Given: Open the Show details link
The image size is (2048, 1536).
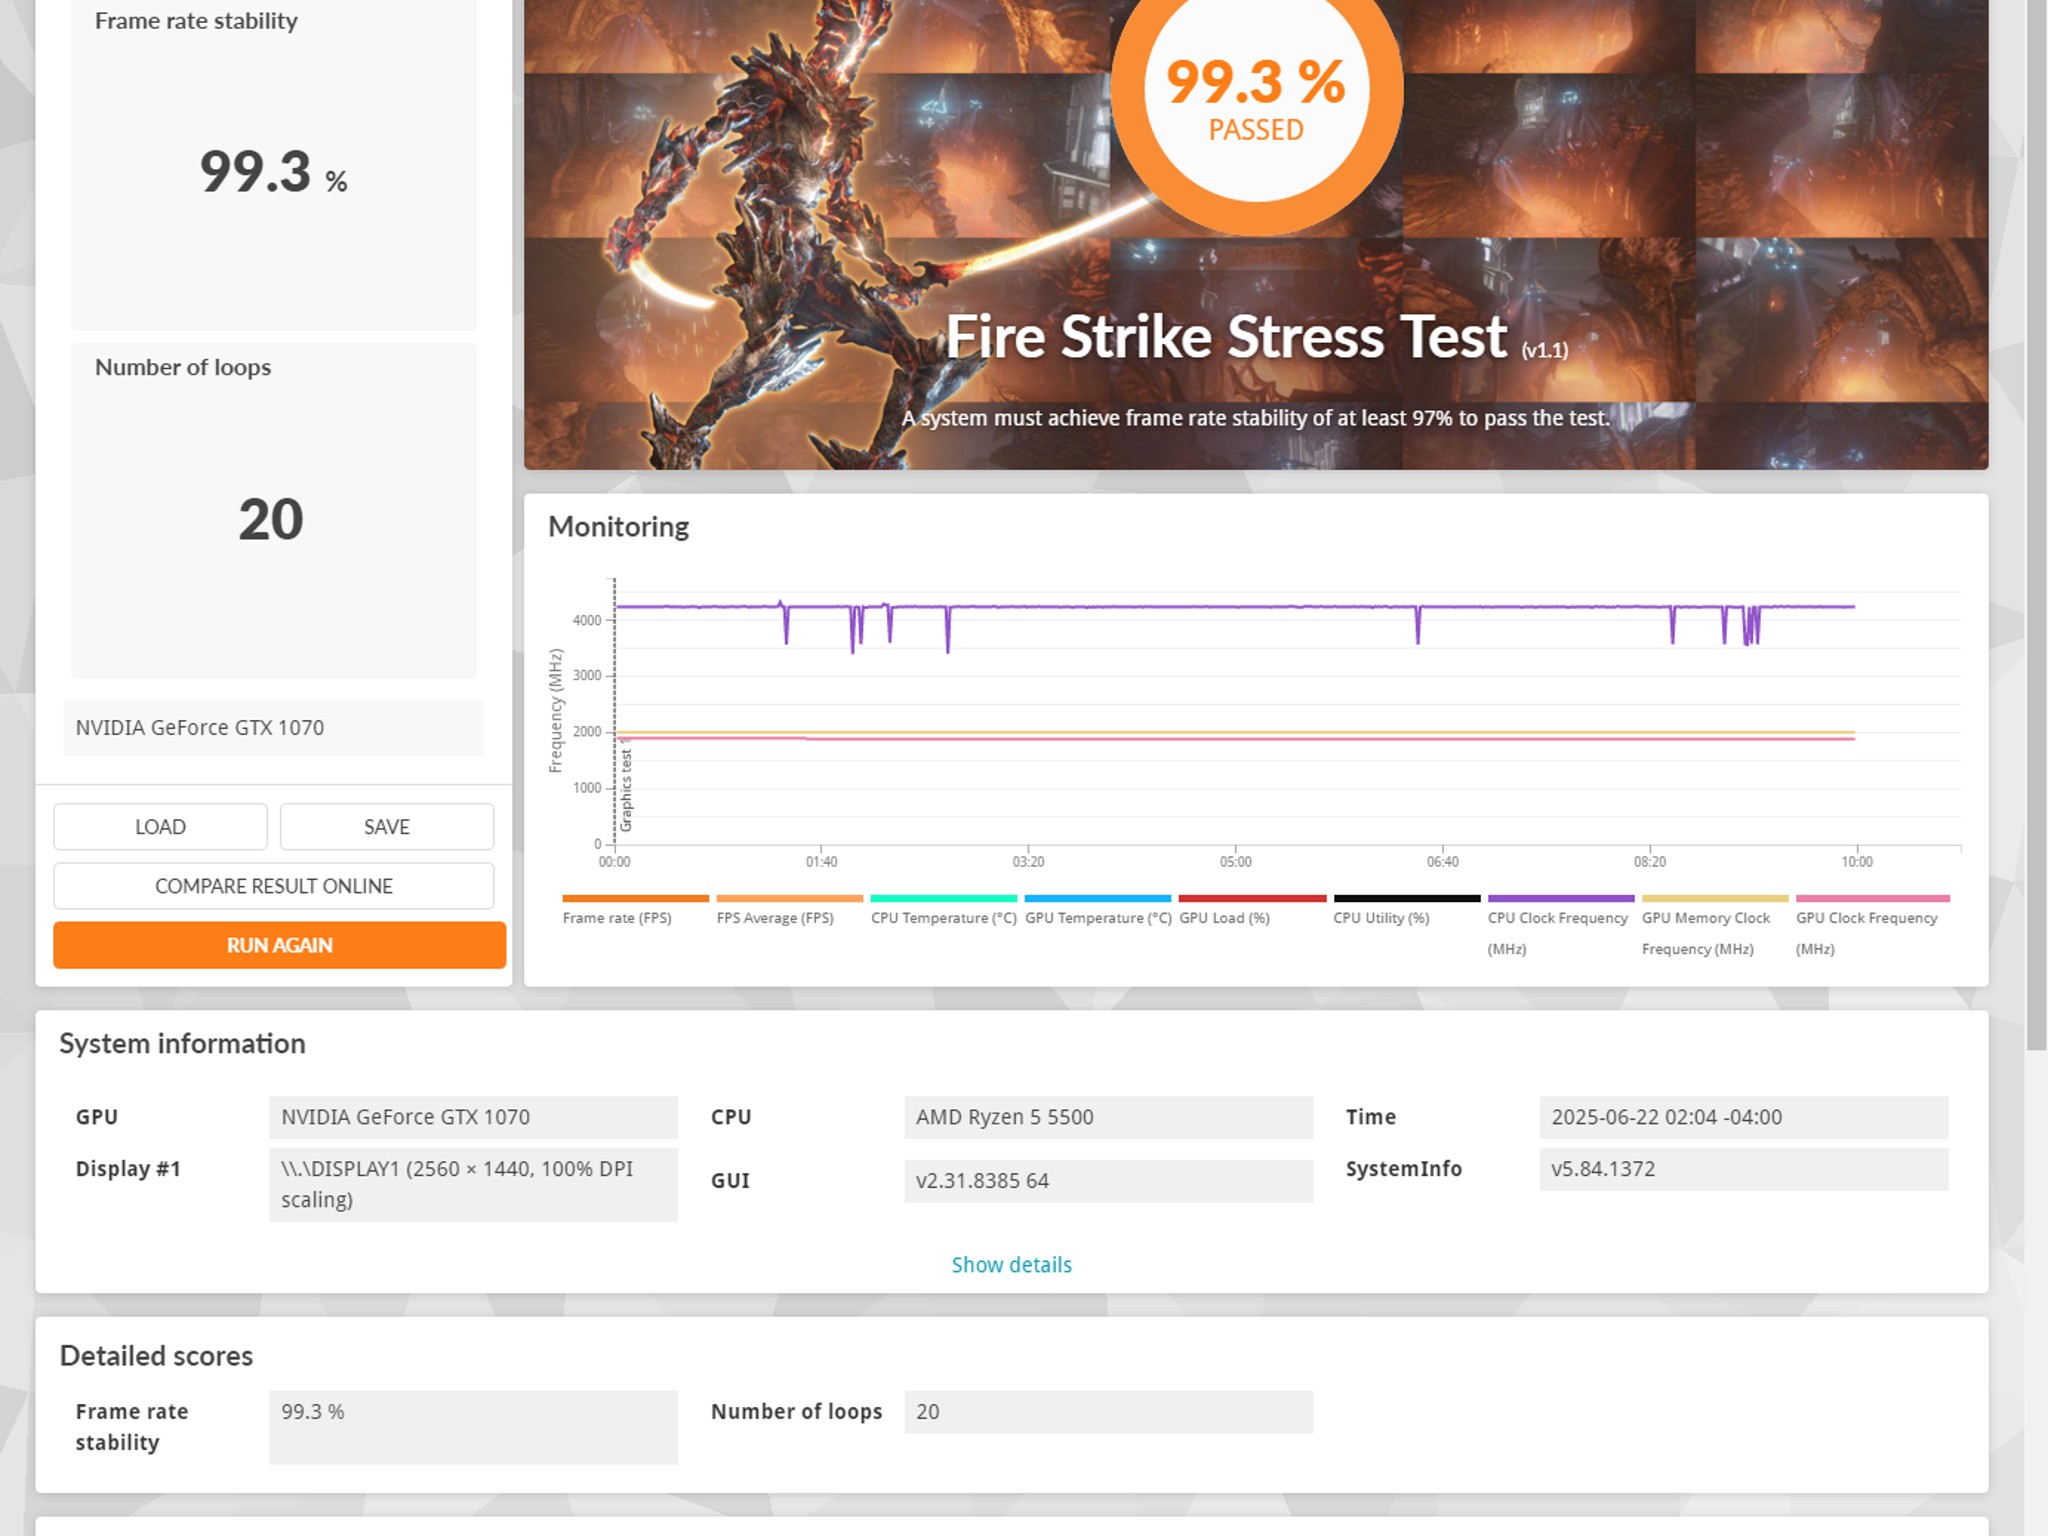Looking at the screenshot, I should pos(1011,1264).
